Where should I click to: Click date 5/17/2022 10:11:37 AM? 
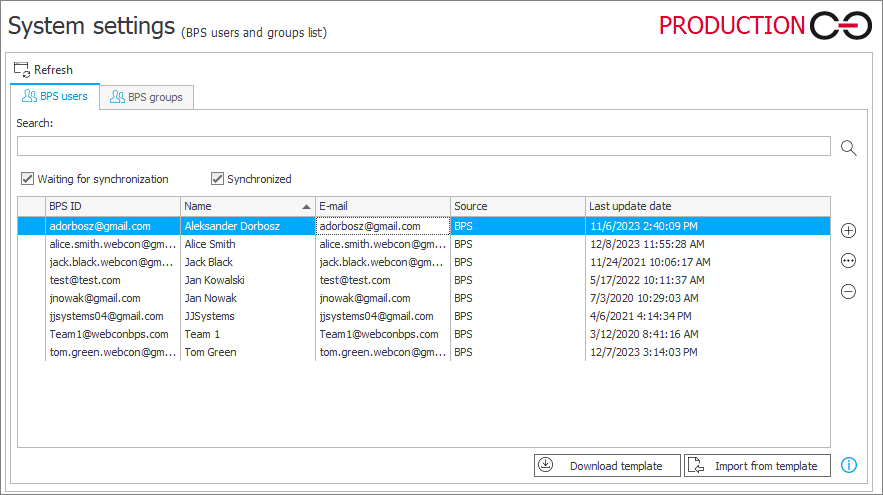pos(708,280)
